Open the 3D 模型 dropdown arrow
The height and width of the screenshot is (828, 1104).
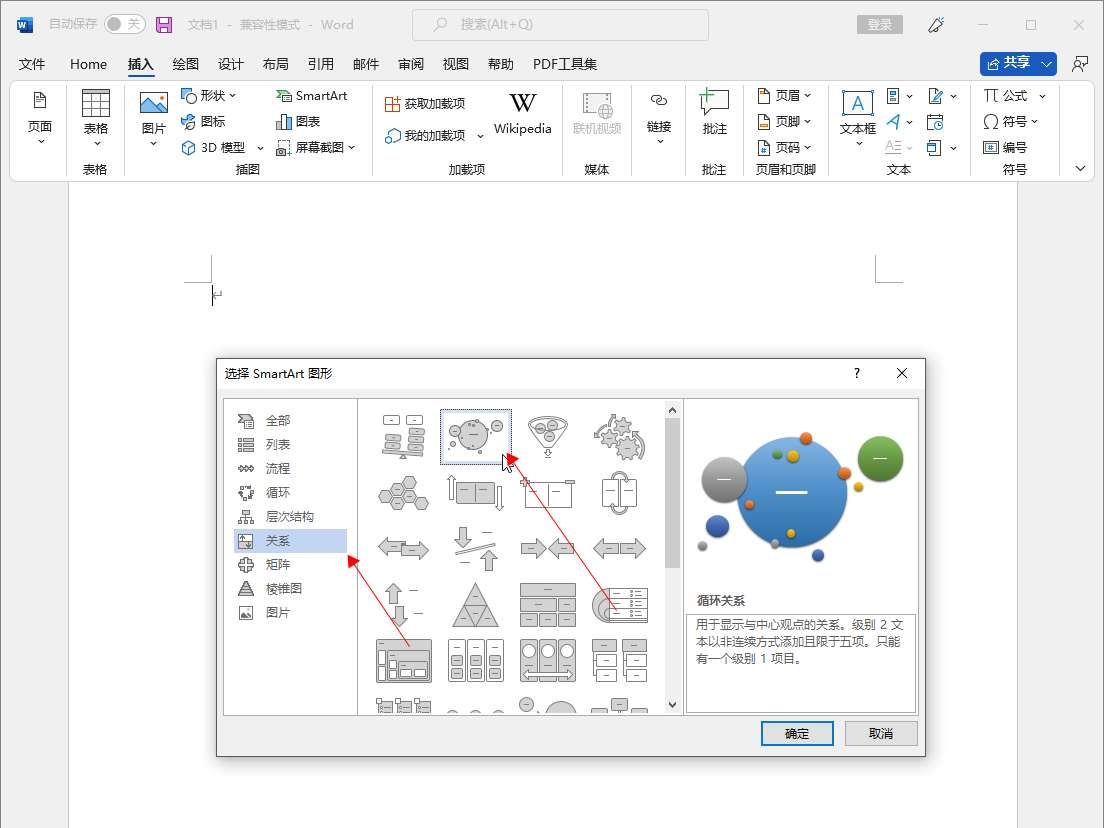260,148
